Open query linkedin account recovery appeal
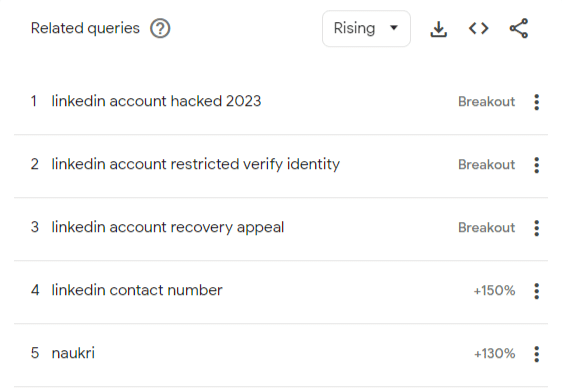 pyautogui.click(x=168, y=227)
